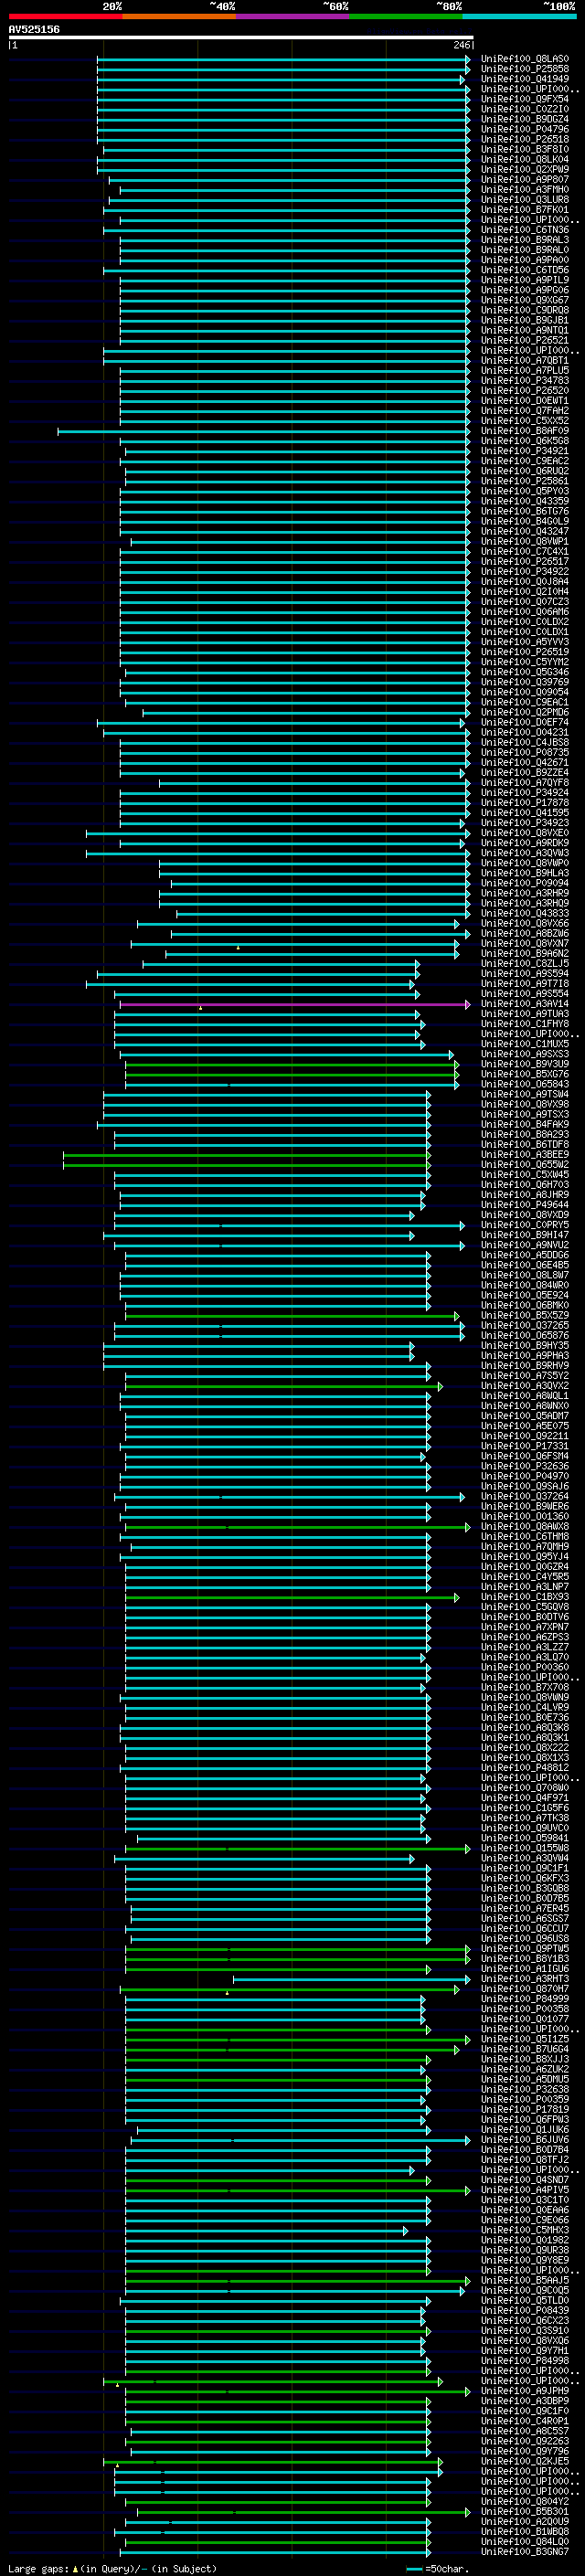Click hit label UniRef100_Q655W2
Screen dimensions: 585x2576
[x=524, y=1165]
